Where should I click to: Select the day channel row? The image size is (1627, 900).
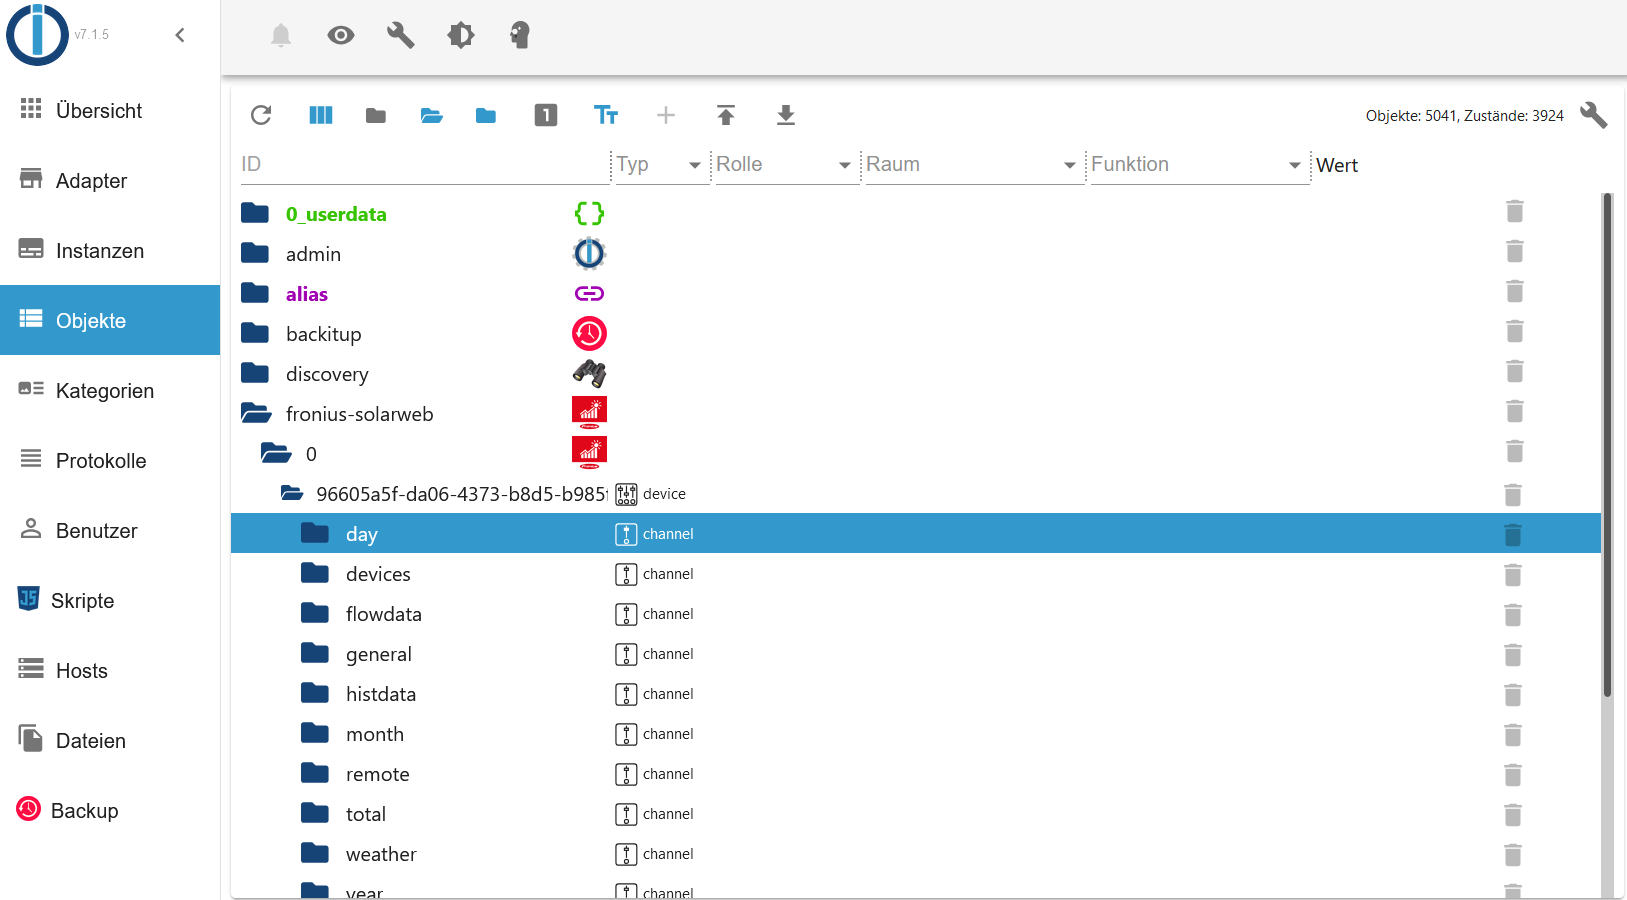pyautogui.click(x=916, y=533)
